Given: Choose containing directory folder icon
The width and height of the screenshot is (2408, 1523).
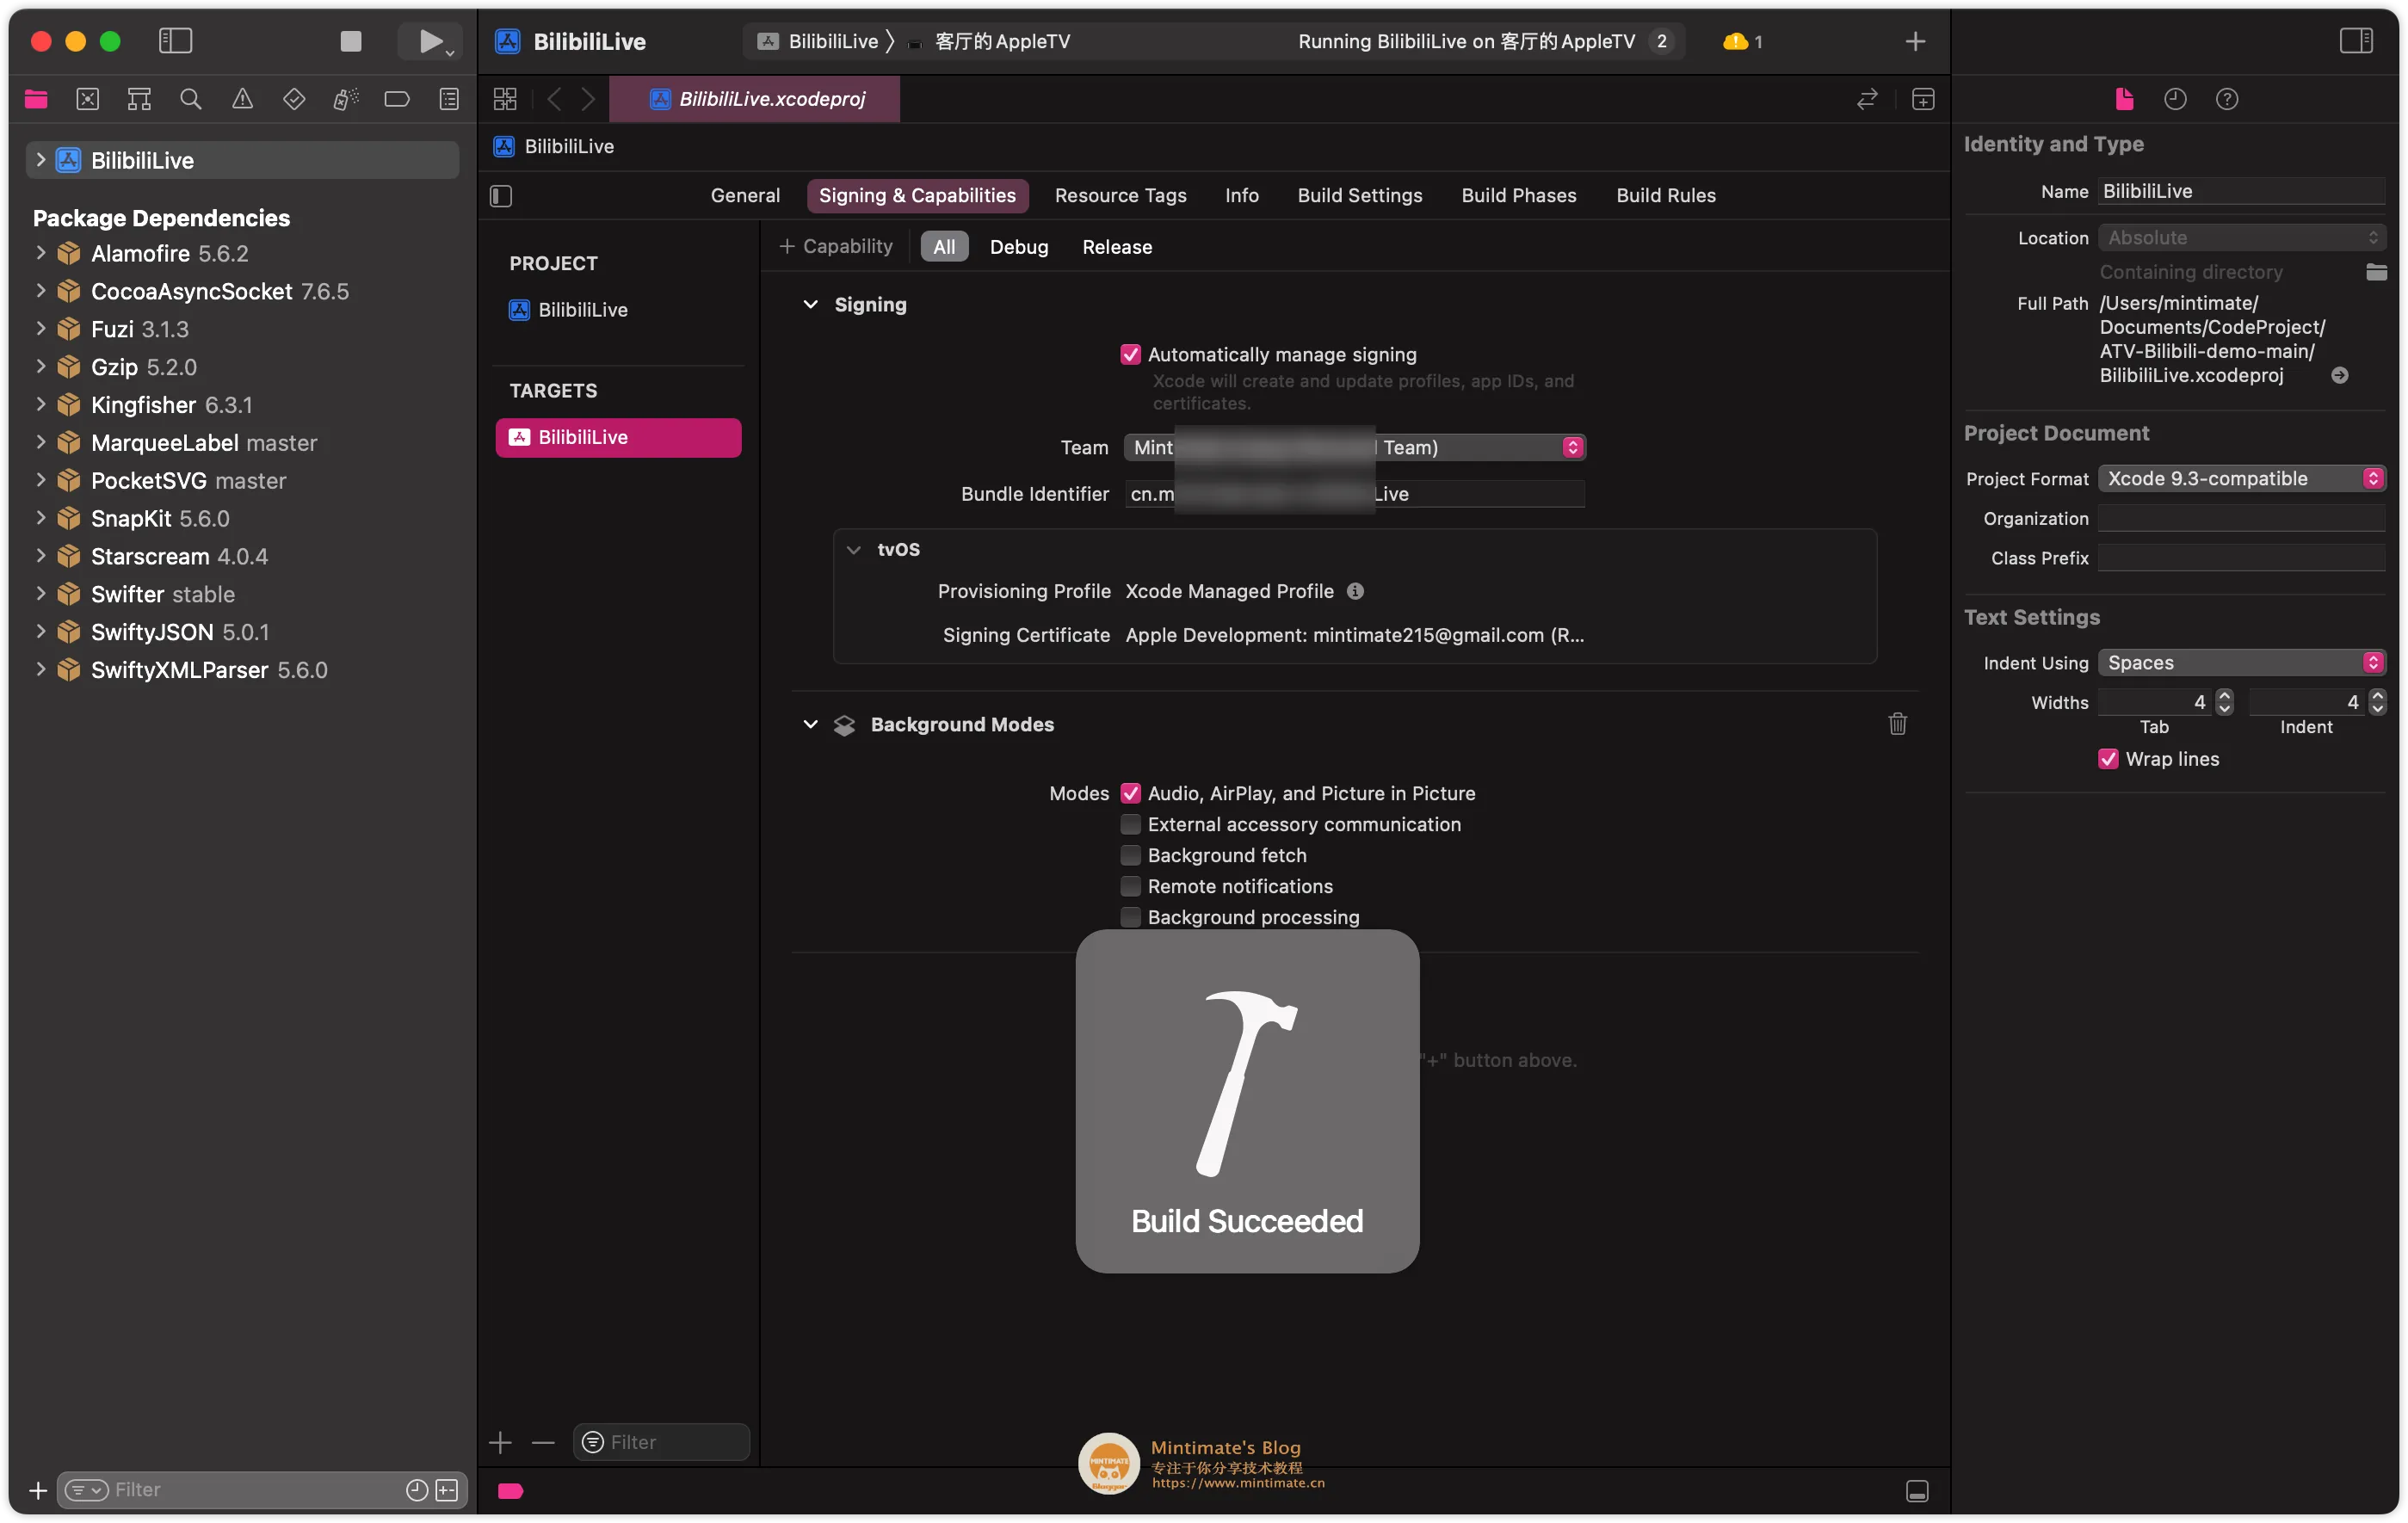Looking at the screenshot, I should tap(2376, 272).
